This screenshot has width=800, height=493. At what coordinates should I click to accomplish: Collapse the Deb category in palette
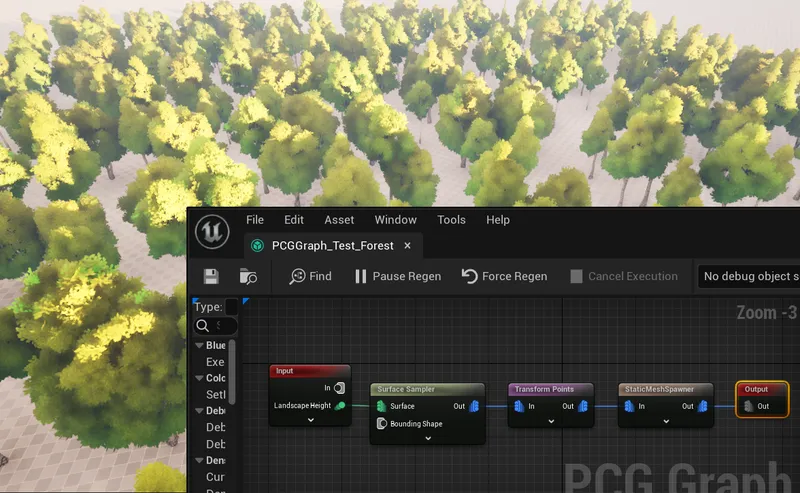click(199, 411)
